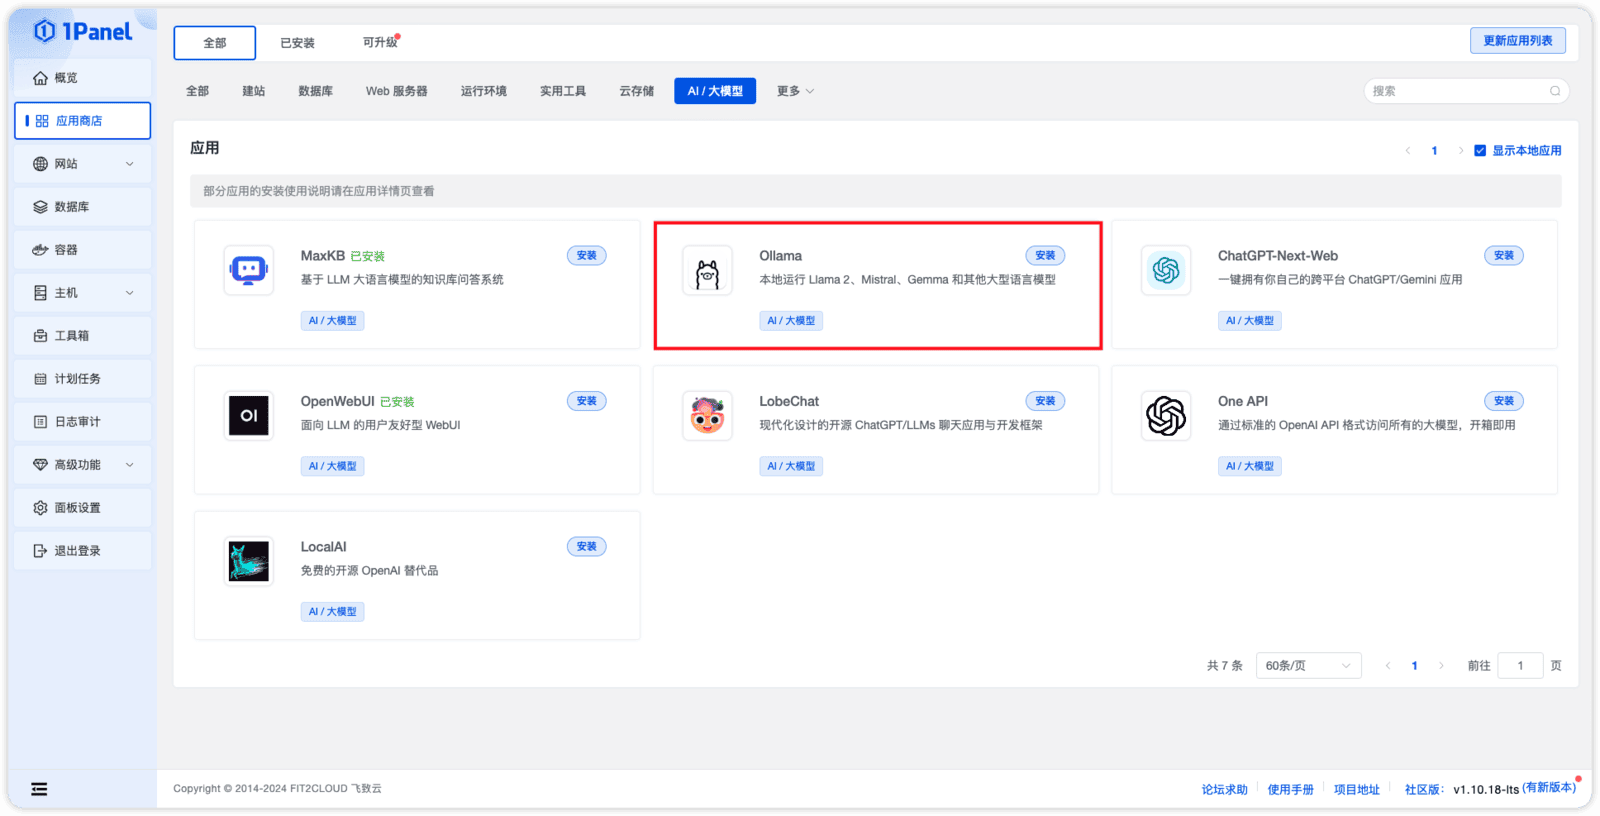The height and width of the screenshot is (816, 1600).
Task: Open the 论坛求助 link
Action: tap(1225, 790)
